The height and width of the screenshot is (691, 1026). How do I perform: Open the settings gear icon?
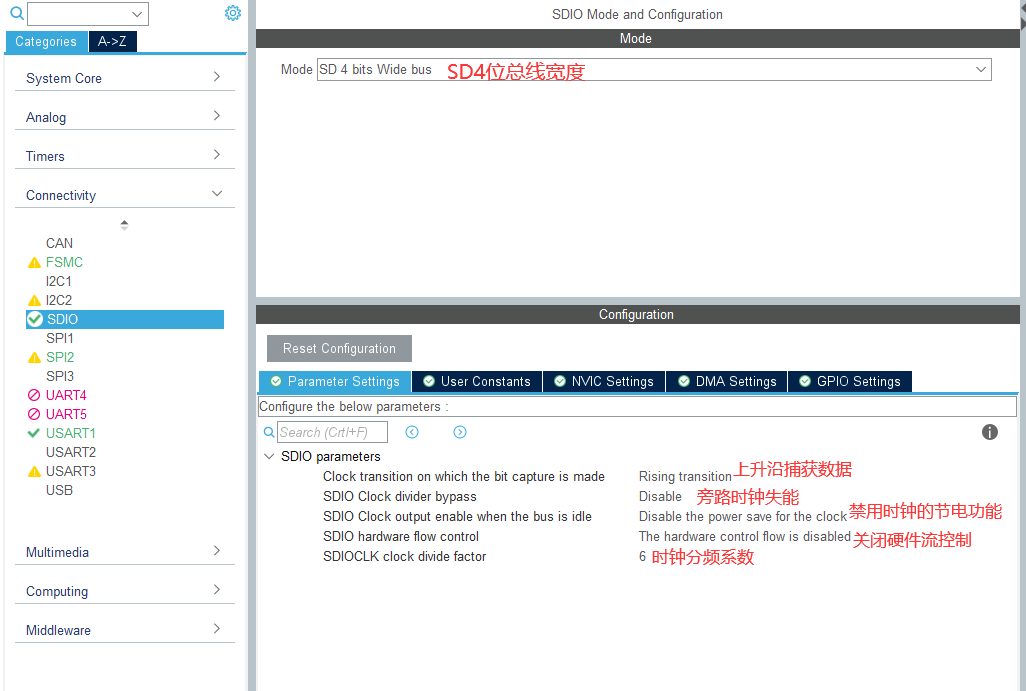[232, 13]
